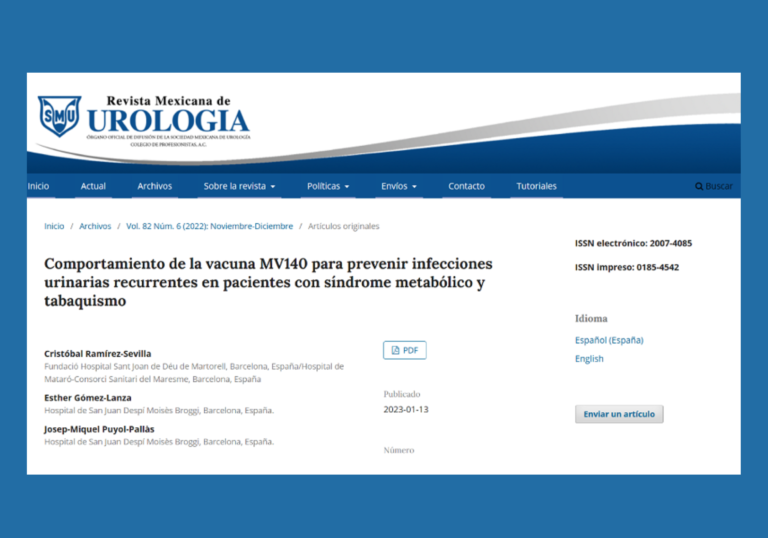Switch language to English
768x538 pixels.
pos(589,359)
